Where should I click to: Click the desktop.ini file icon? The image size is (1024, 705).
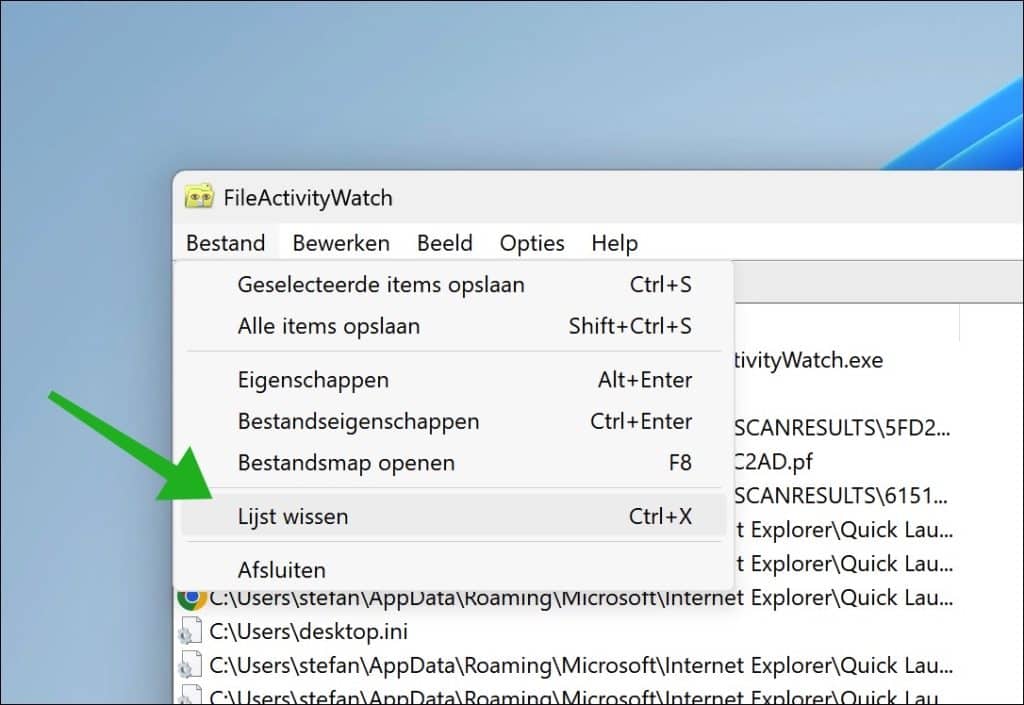pos(188,631)
